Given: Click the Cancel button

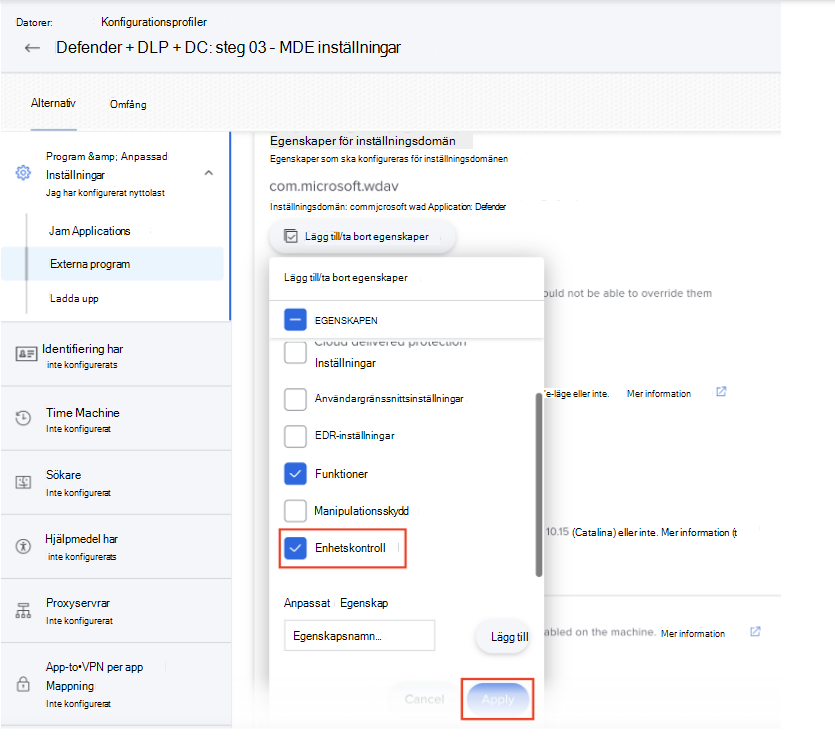Looking at the screenshot, I should coord(424,699).
